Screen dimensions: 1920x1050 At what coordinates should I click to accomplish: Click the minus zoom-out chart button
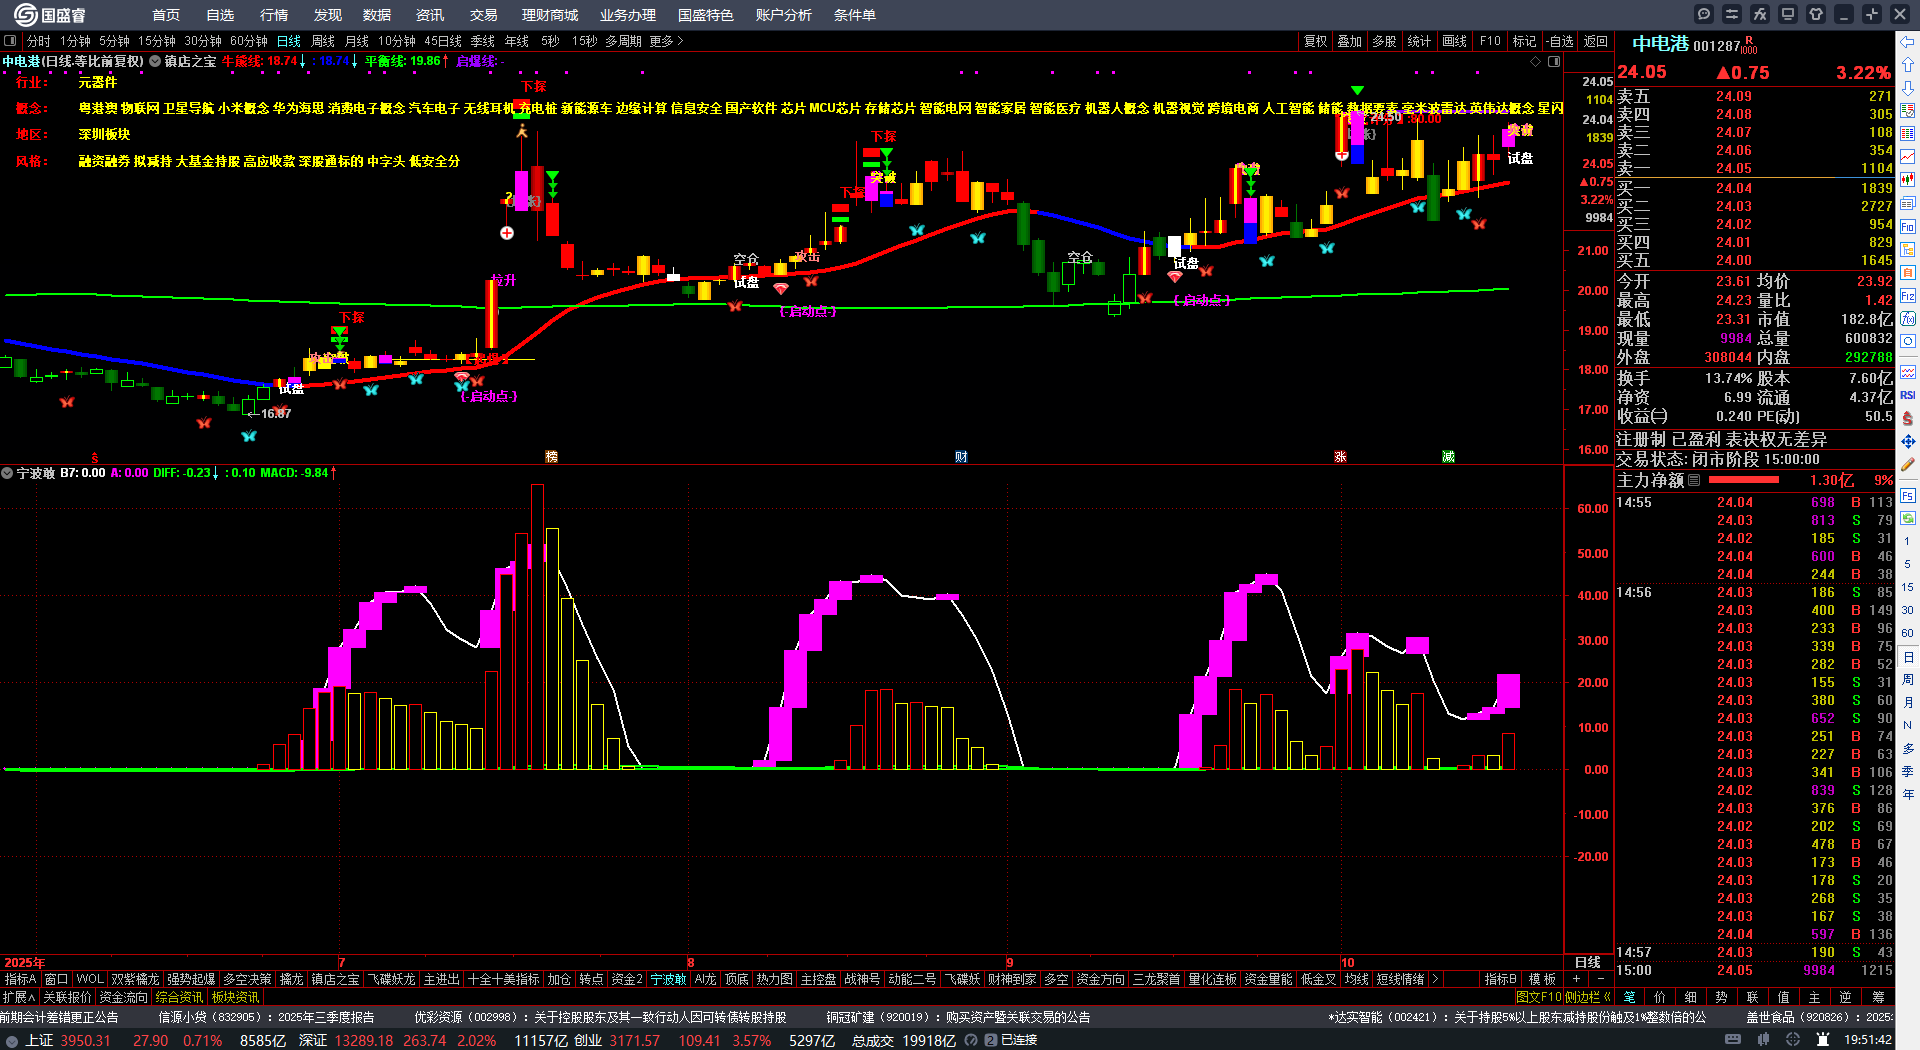[1600, 979]
